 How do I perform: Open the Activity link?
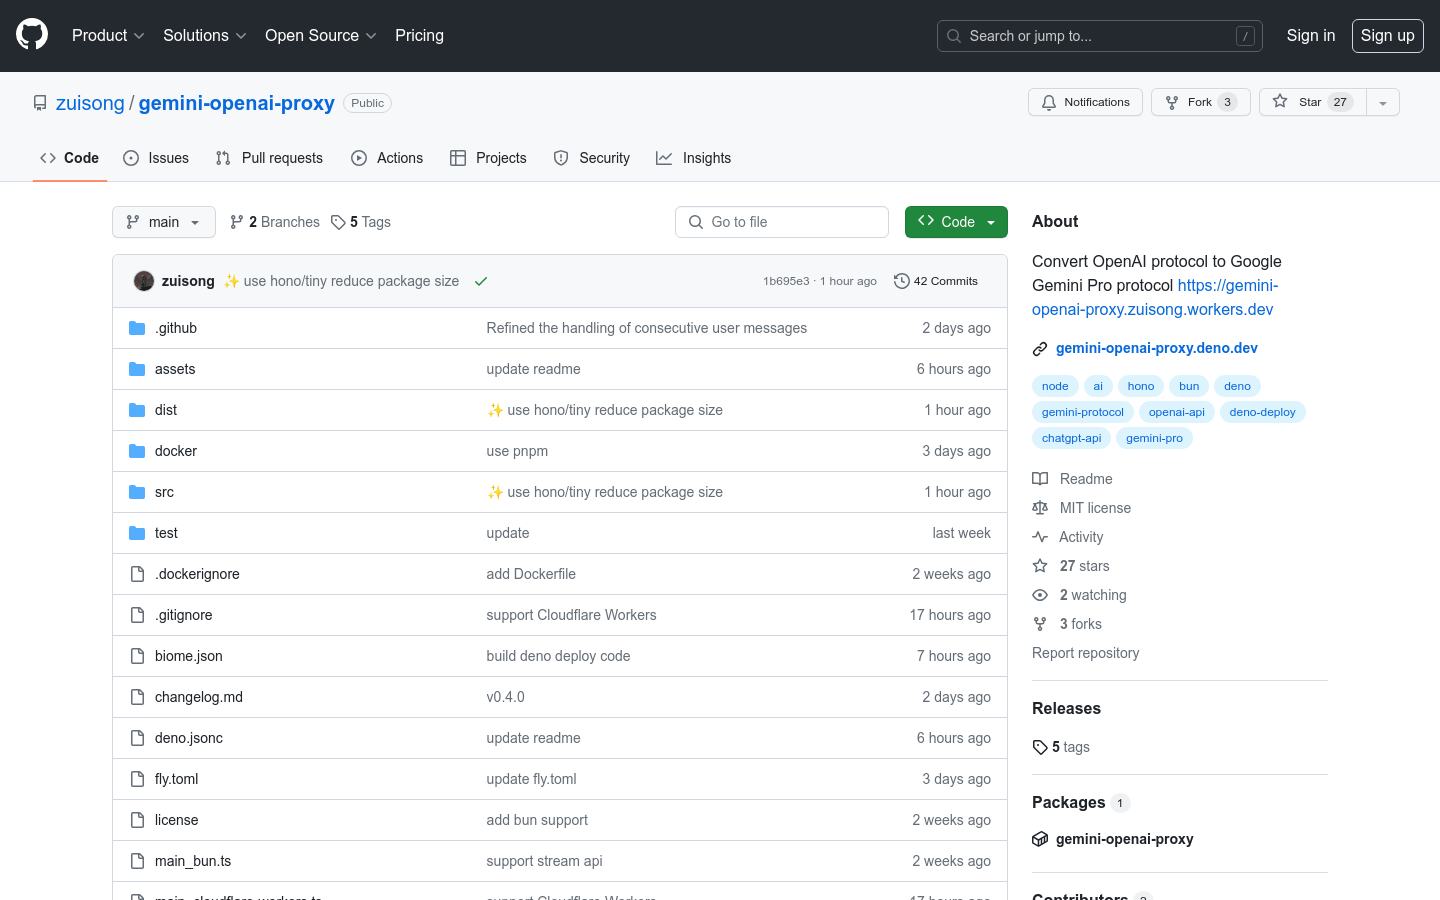click(1068, 537)
